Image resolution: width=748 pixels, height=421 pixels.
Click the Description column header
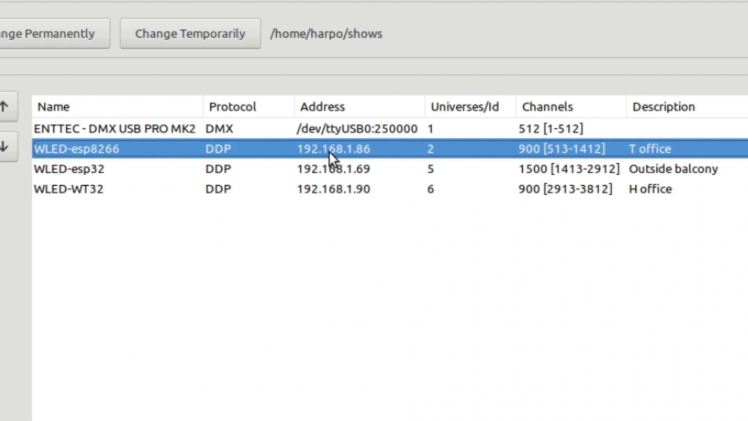pos(663,107)
